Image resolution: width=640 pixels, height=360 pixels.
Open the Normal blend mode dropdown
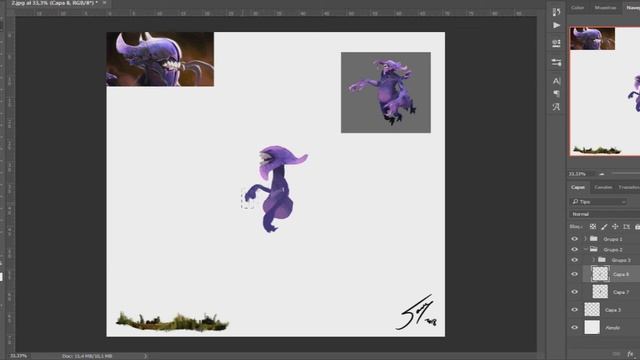click(605, 214)
